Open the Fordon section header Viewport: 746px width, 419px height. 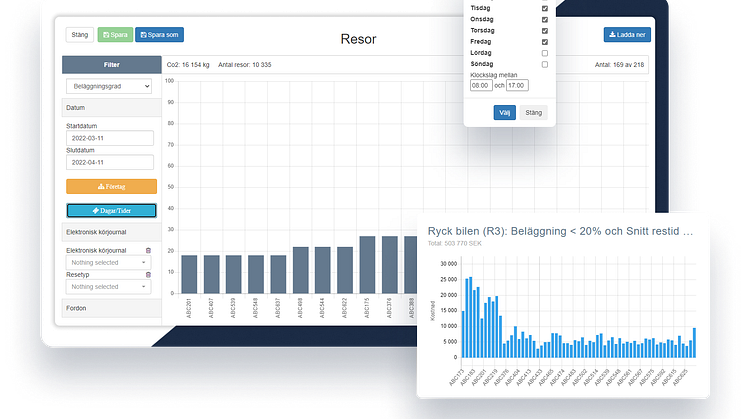[x=112, y=308]
